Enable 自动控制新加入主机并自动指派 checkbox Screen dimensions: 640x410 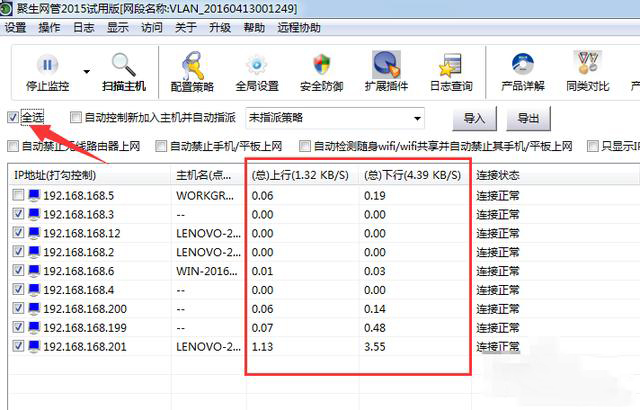tap(76, 118)
